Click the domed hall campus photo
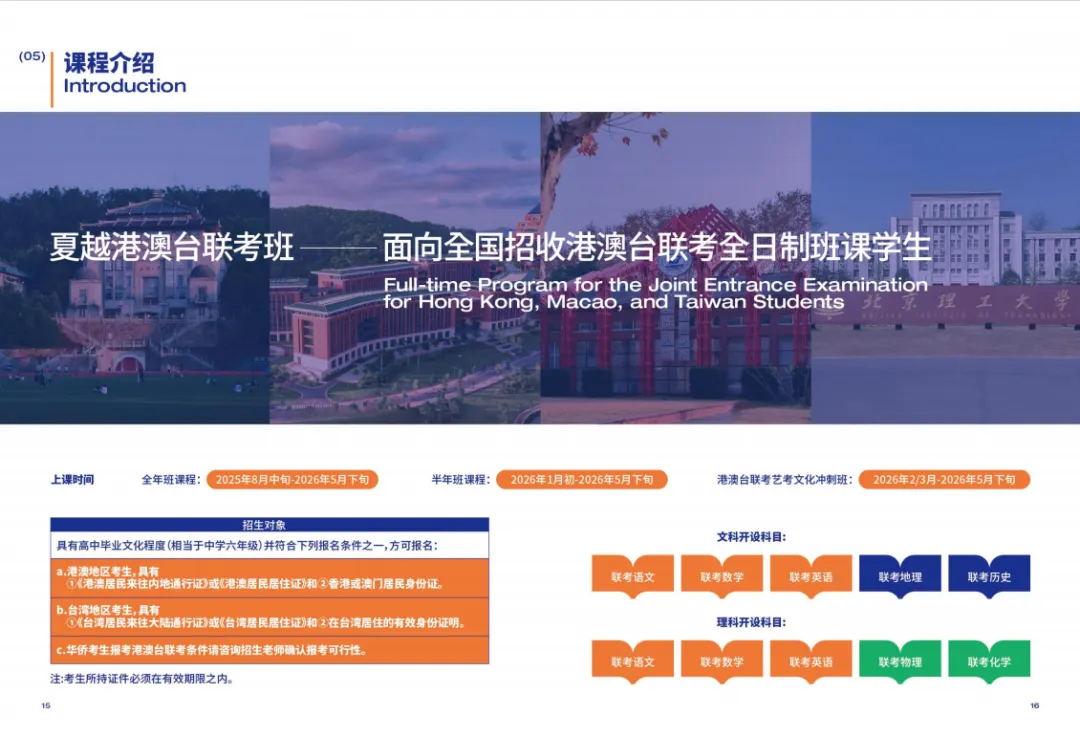 [134, 268]
